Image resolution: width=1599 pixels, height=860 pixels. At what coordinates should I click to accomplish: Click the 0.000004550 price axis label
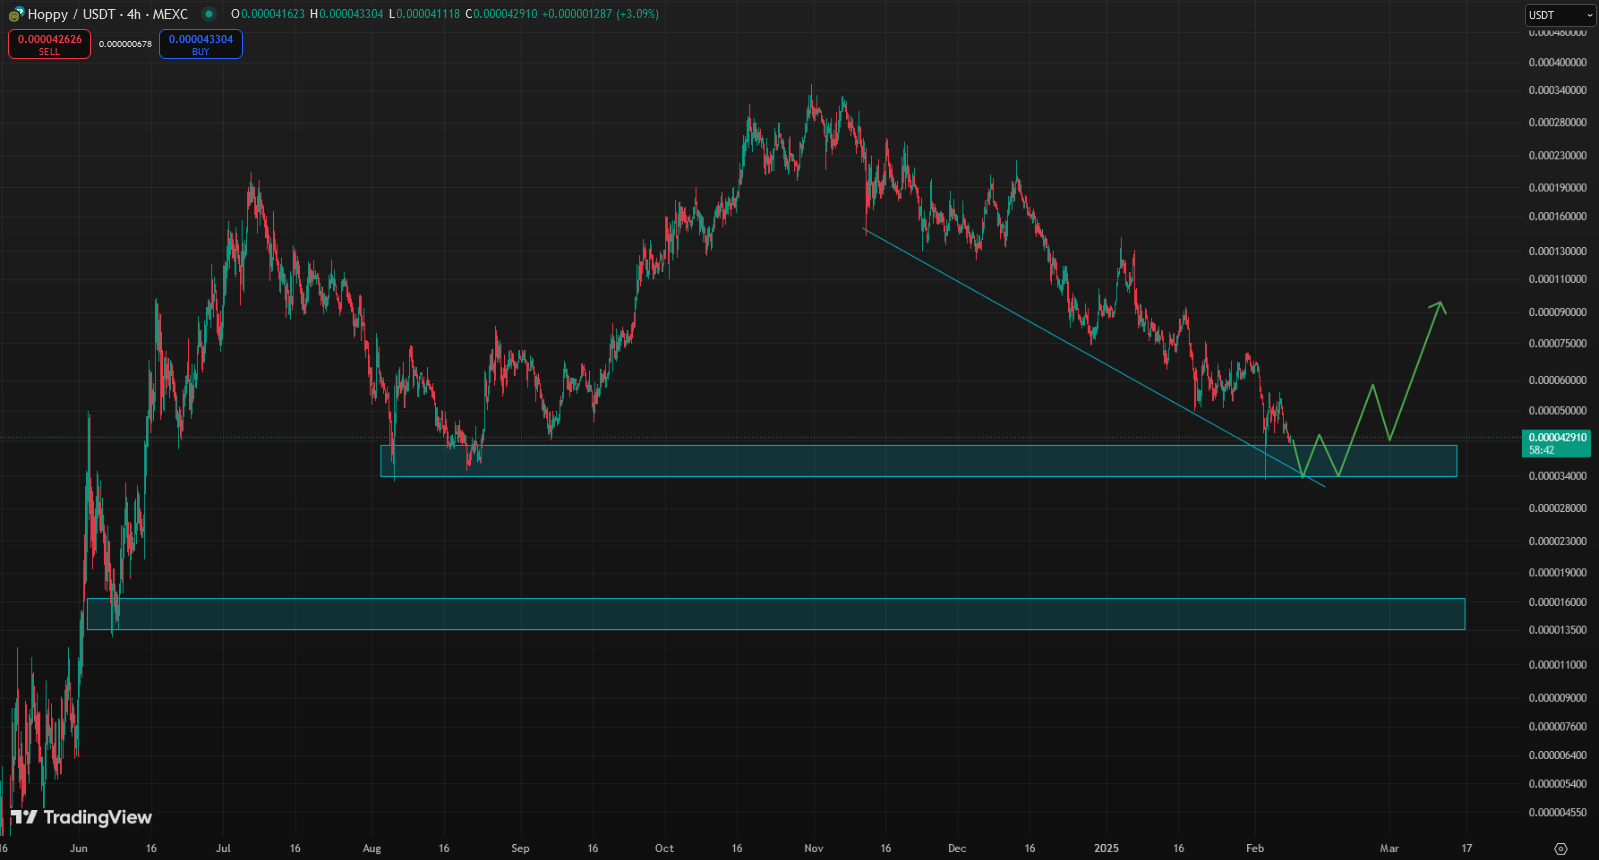pyautogui.click(x=1557, y=812)
